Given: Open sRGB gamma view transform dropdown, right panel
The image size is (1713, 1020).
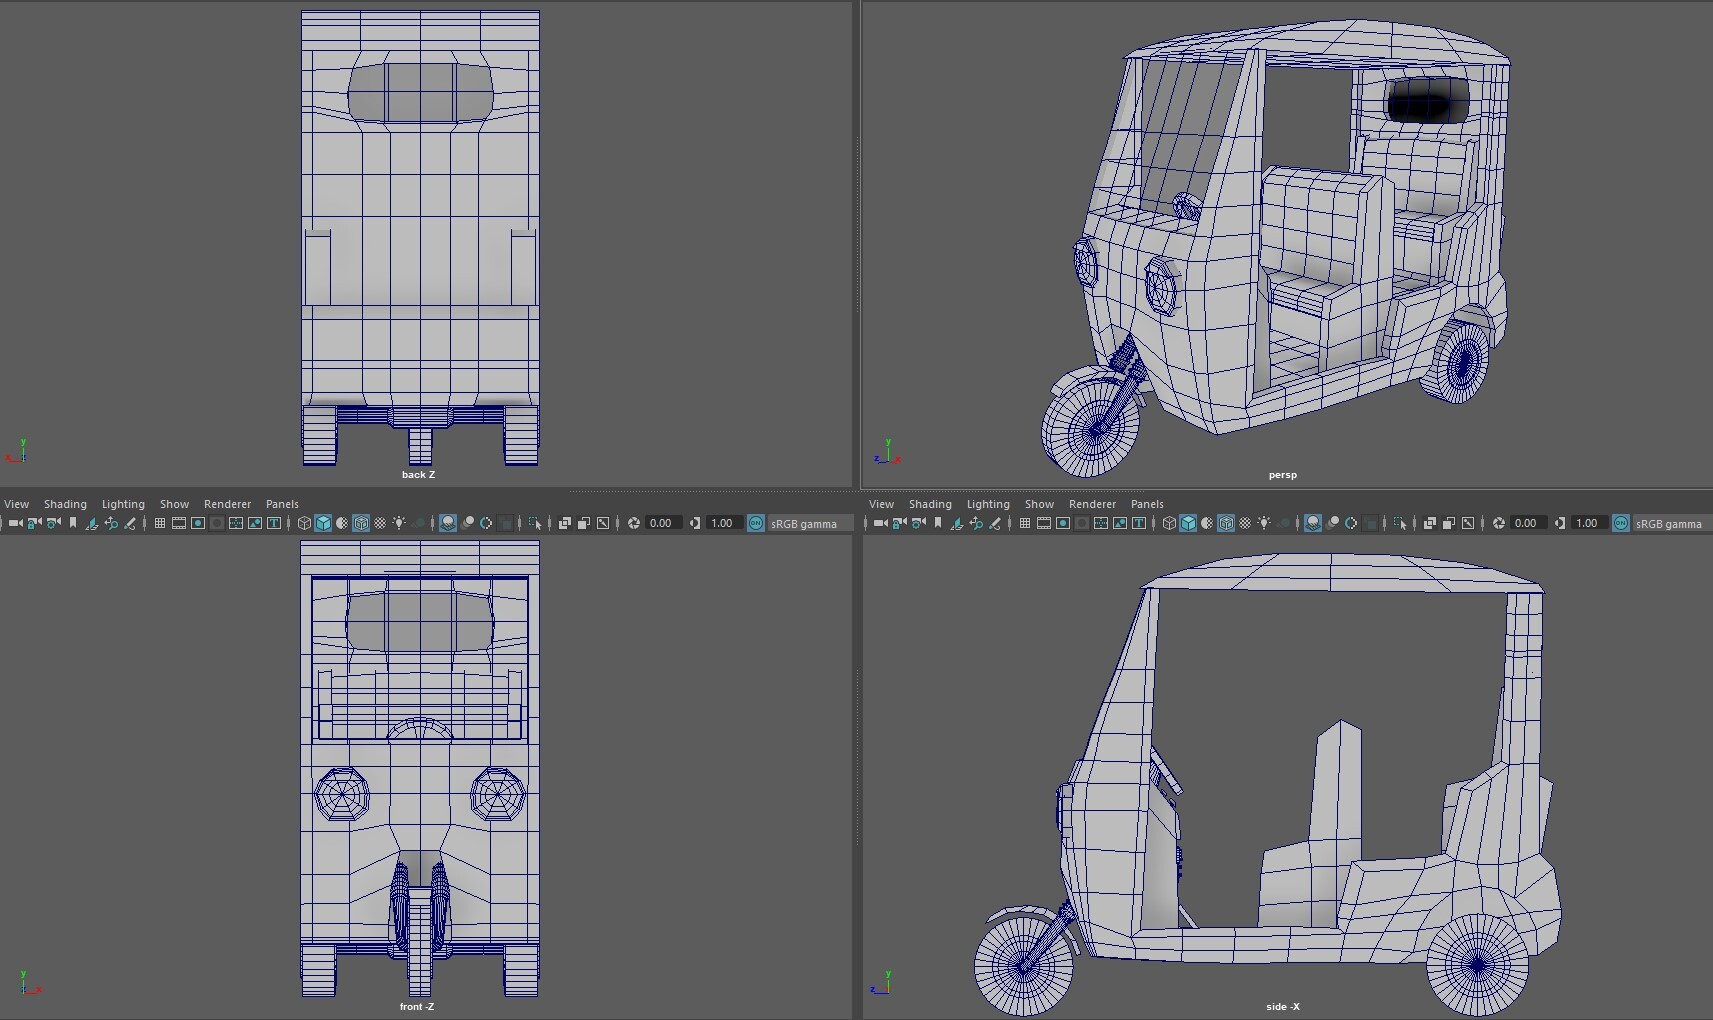Looking at the screenshot, I should click(x=1668, y=523).
